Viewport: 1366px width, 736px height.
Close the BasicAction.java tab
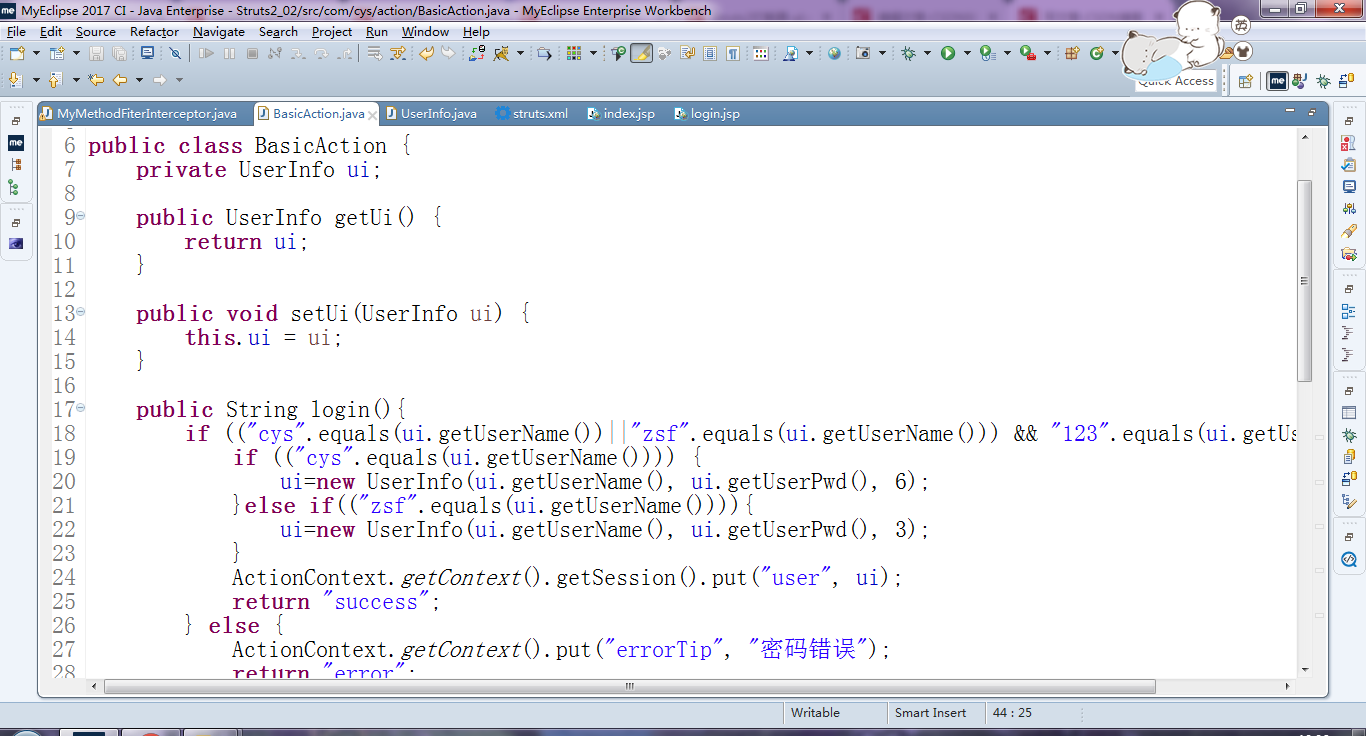click(373, 114)
